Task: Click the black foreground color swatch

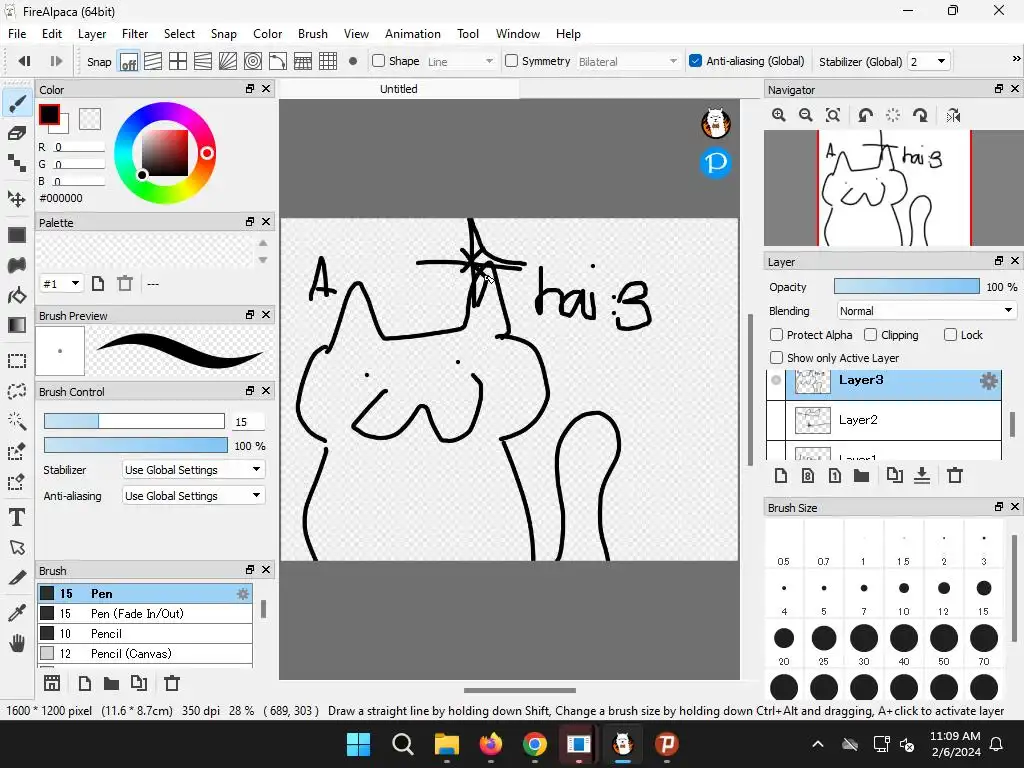Action: click(x=49, y=115)
